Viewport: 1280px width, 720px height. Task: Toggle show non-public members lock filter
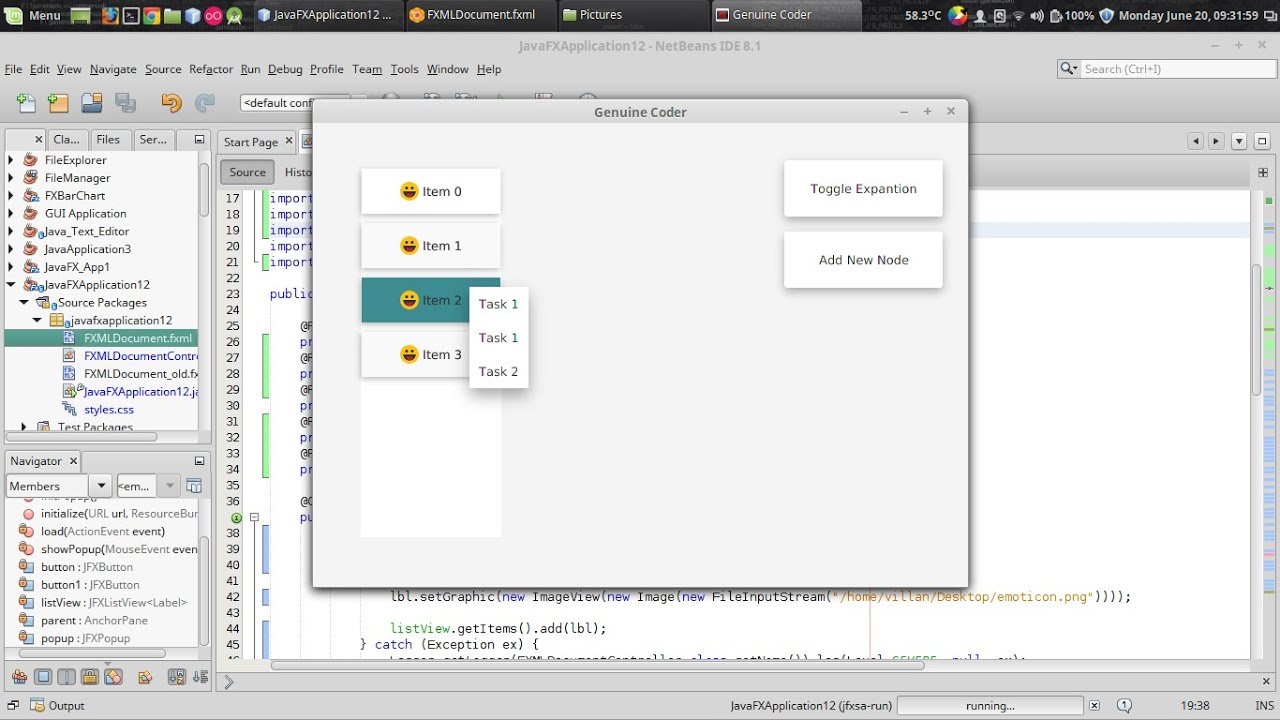[x=89, y=677]
